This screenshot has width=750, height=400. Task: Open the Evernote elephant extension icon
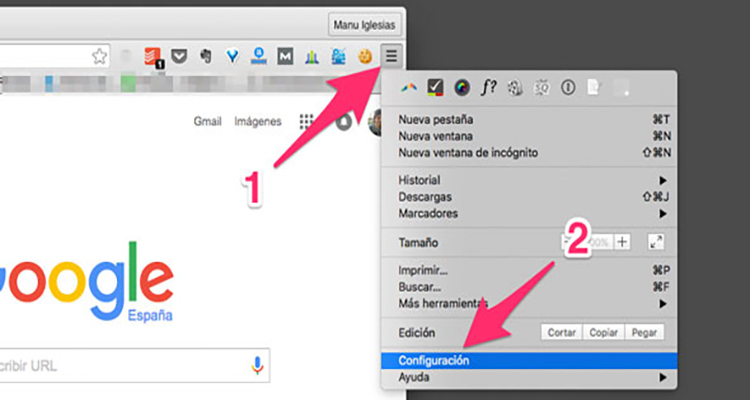[205, 56]
